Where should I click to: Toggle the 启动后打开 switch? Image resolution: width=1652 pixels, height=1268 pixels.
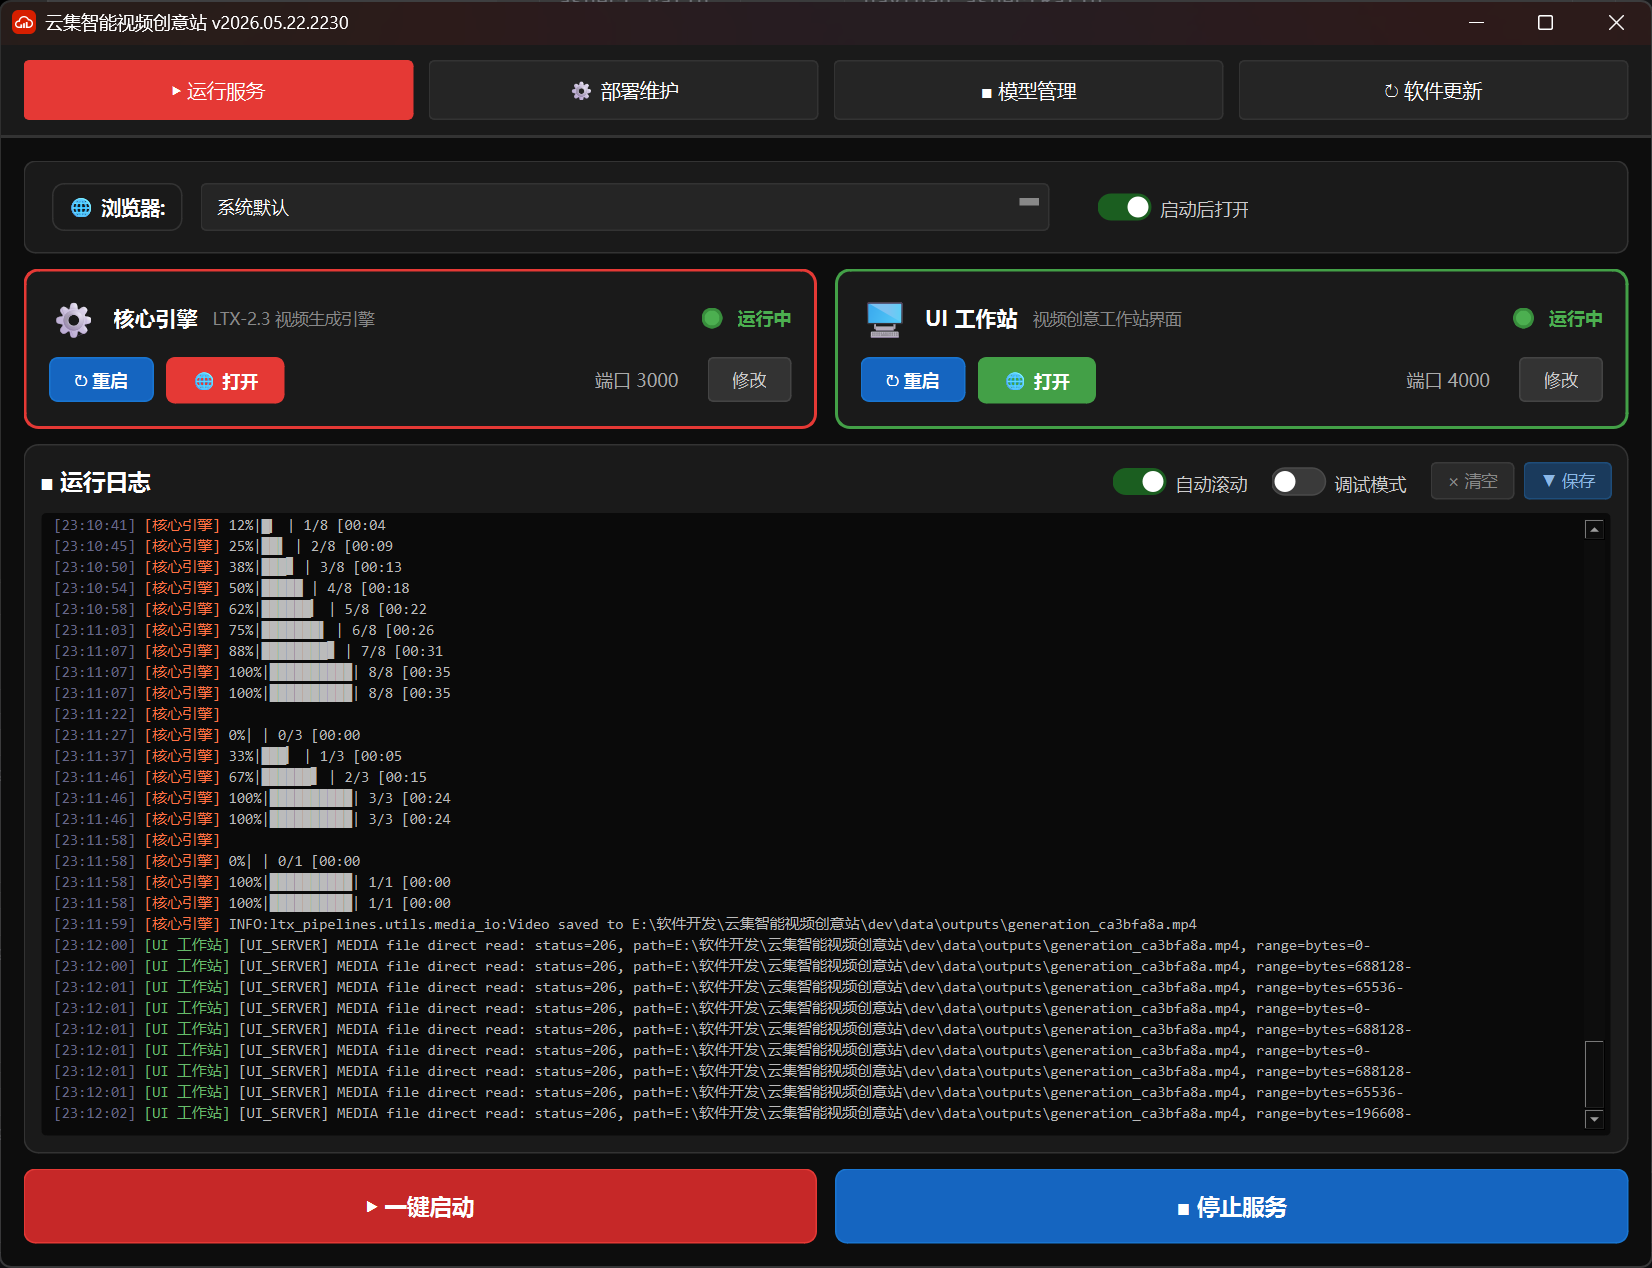[1124, 207]
